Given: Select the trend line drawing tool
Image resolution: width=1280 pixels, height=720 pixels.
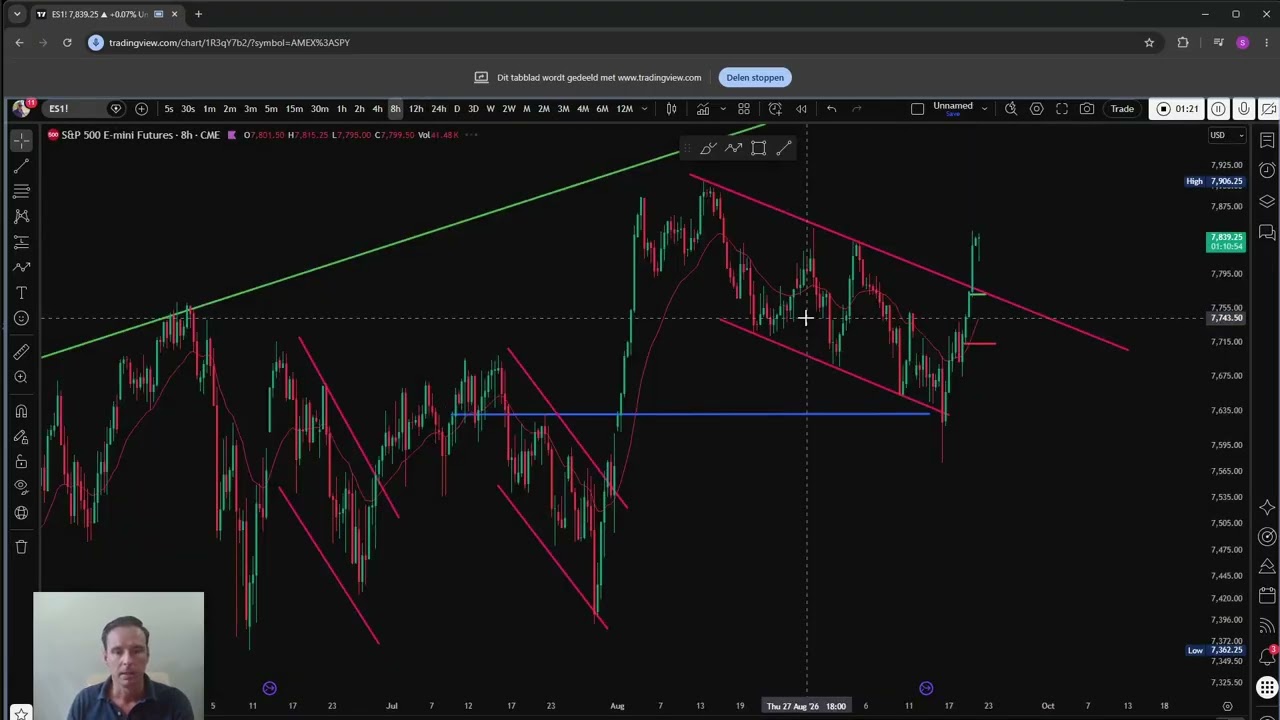Looking at the screenshot, I should pyautogui.click(x=21, y=166).
